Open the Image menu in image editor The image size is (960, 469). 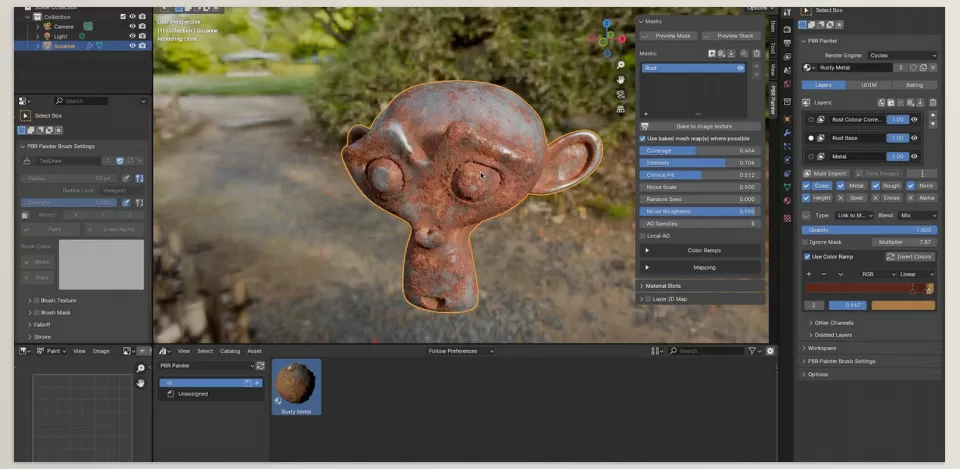[101, 351]
